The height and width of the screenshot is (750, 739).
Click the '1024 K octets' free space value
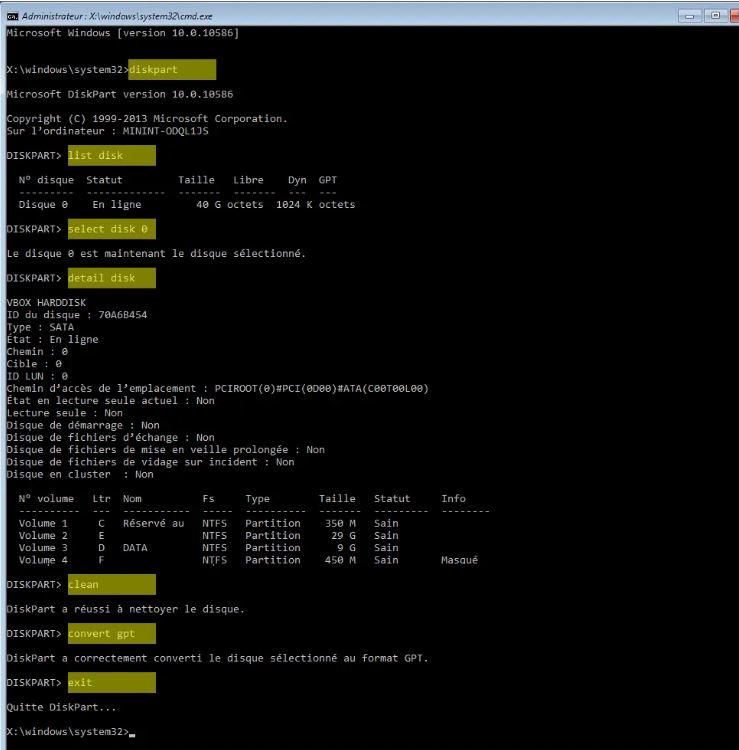pyautogui.click(x=316, y=205)
